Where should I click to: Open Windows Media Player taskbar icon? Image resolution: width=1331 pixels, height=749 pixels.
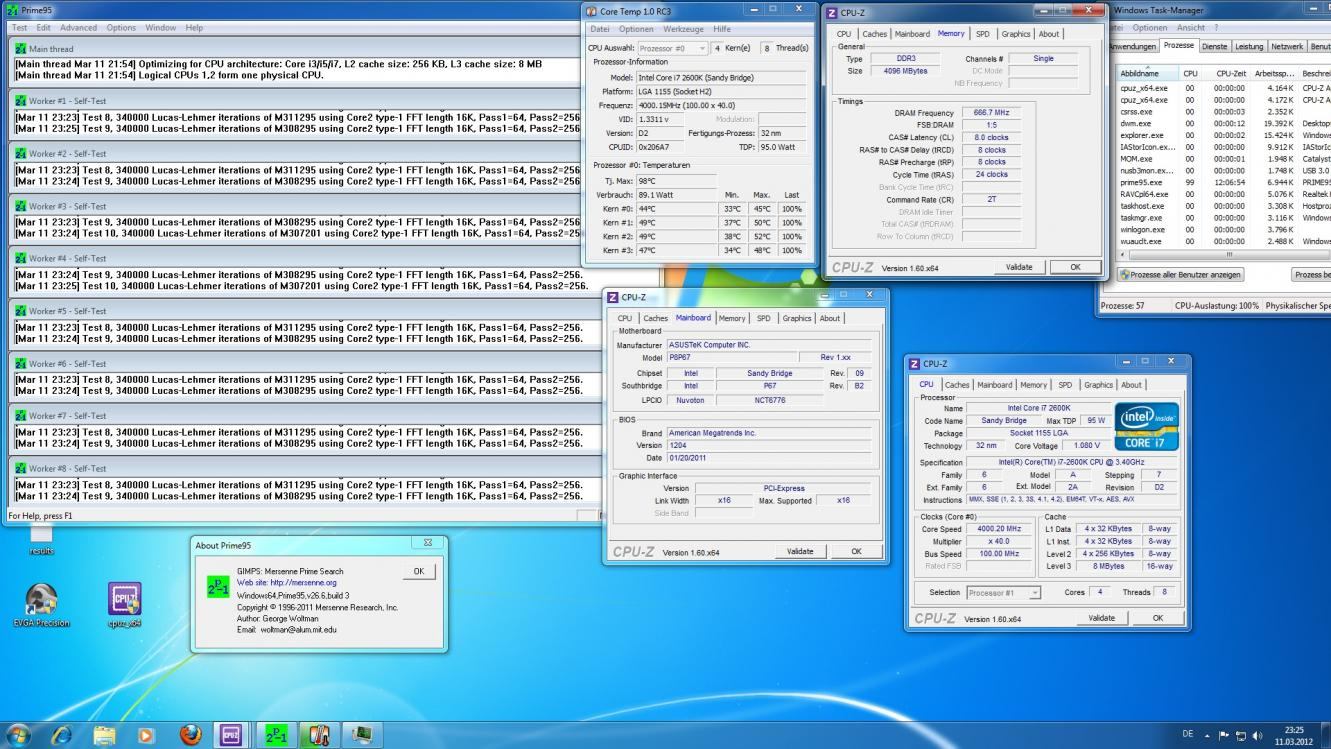tap(146, 735)
